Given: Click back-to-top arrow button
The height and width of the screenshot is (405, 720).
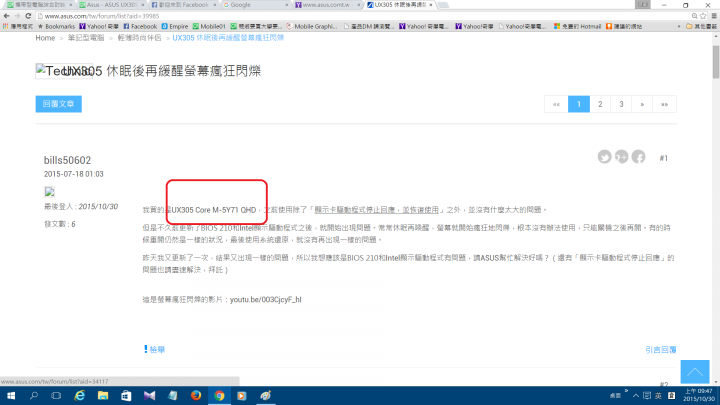Looking at the screenshot, I should click(695, 371).
